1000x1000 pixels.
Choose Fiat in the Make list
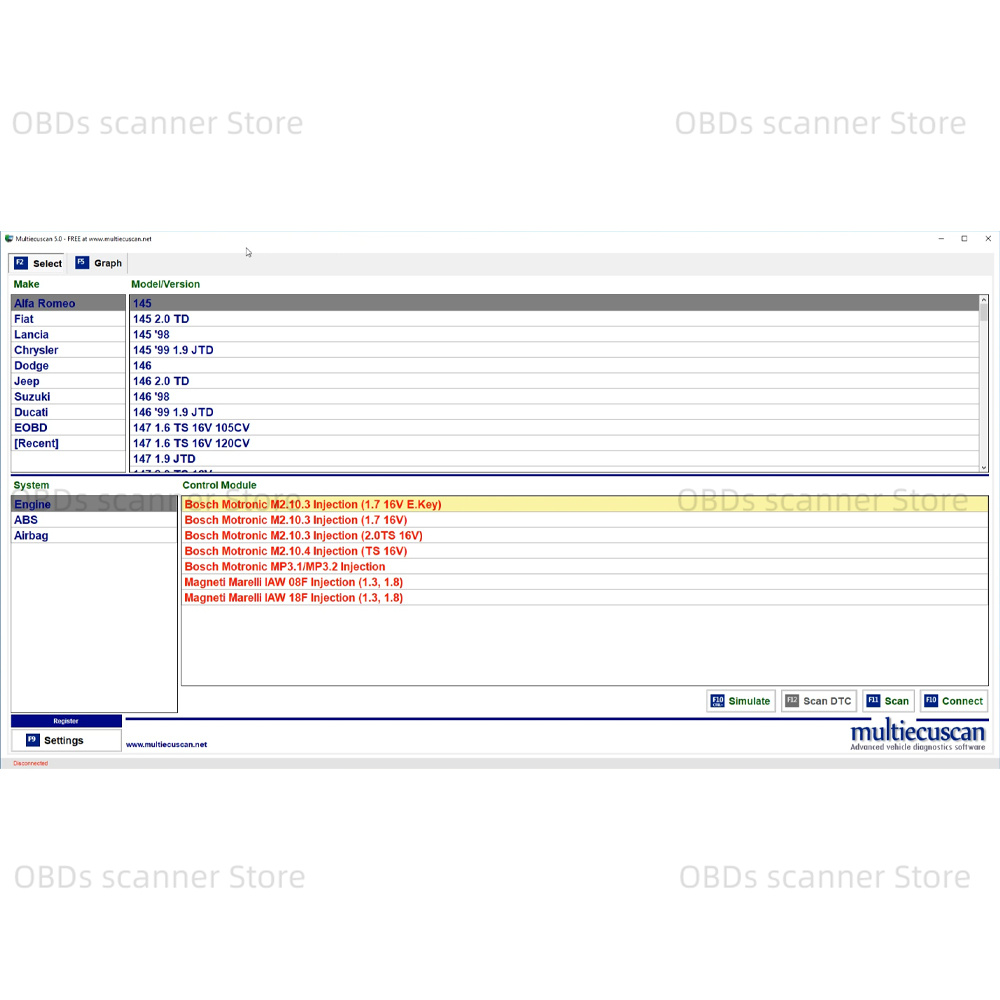(68, 319)
